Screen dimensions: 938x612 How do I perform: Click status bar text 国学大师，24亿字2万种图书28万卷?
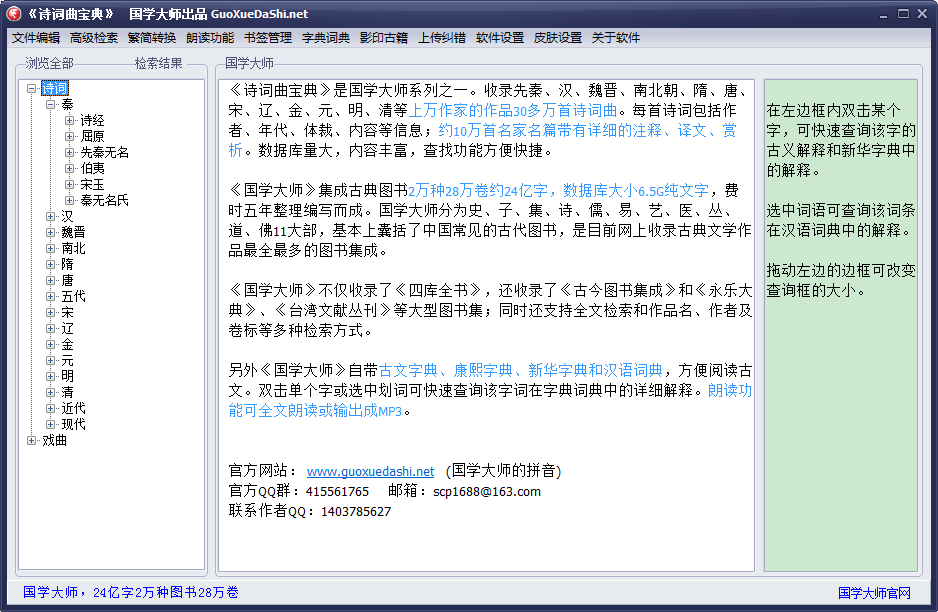pos(130,592)
